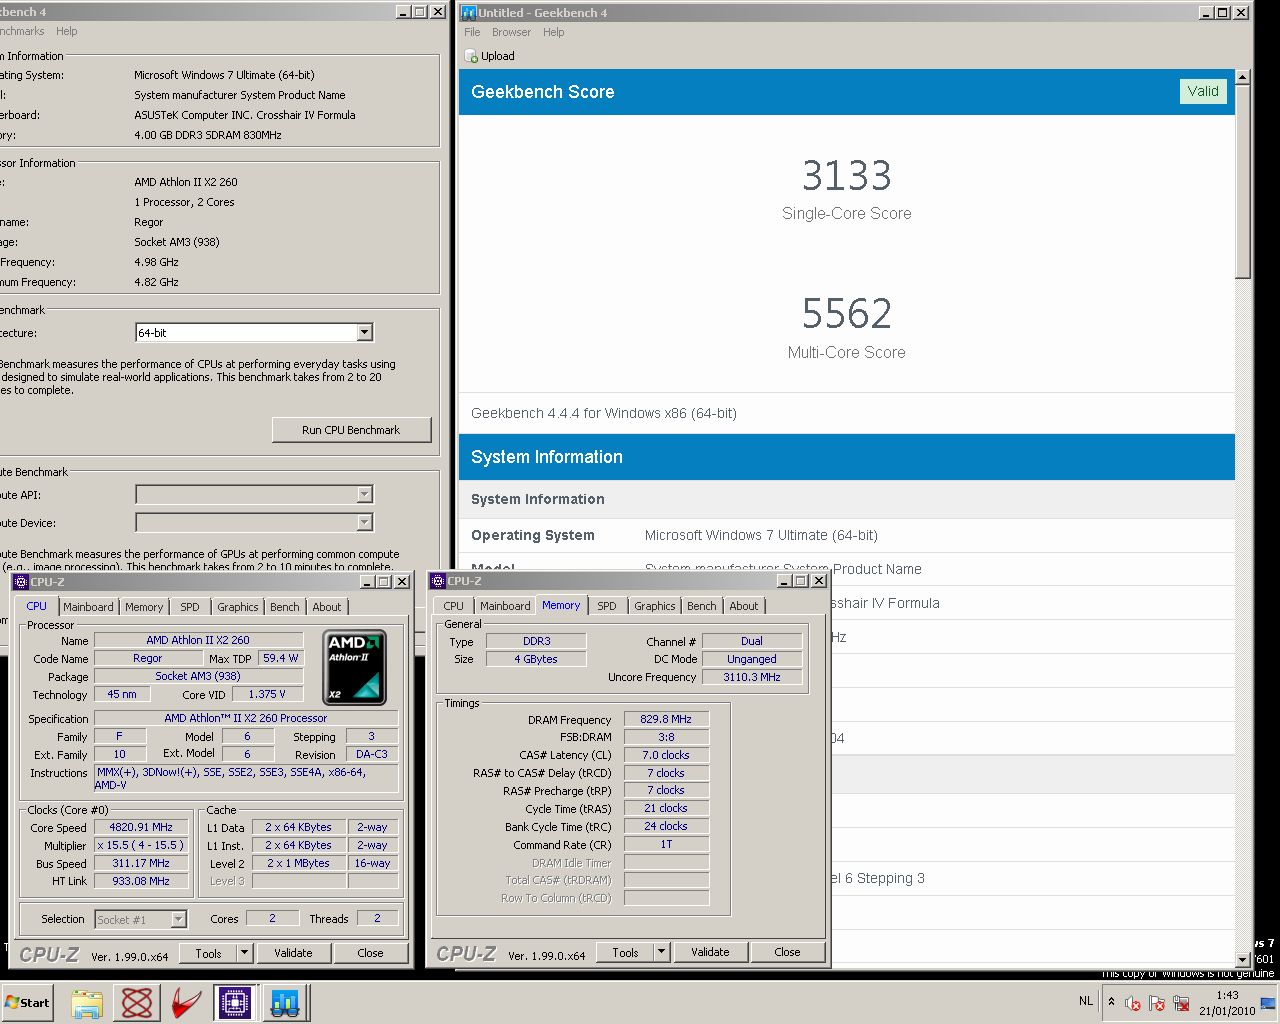Open SPD tab in the Memory-tab CPU-Z window
The width and height of the screenshot is (1280, 1024).
click(x=607, y=606)
